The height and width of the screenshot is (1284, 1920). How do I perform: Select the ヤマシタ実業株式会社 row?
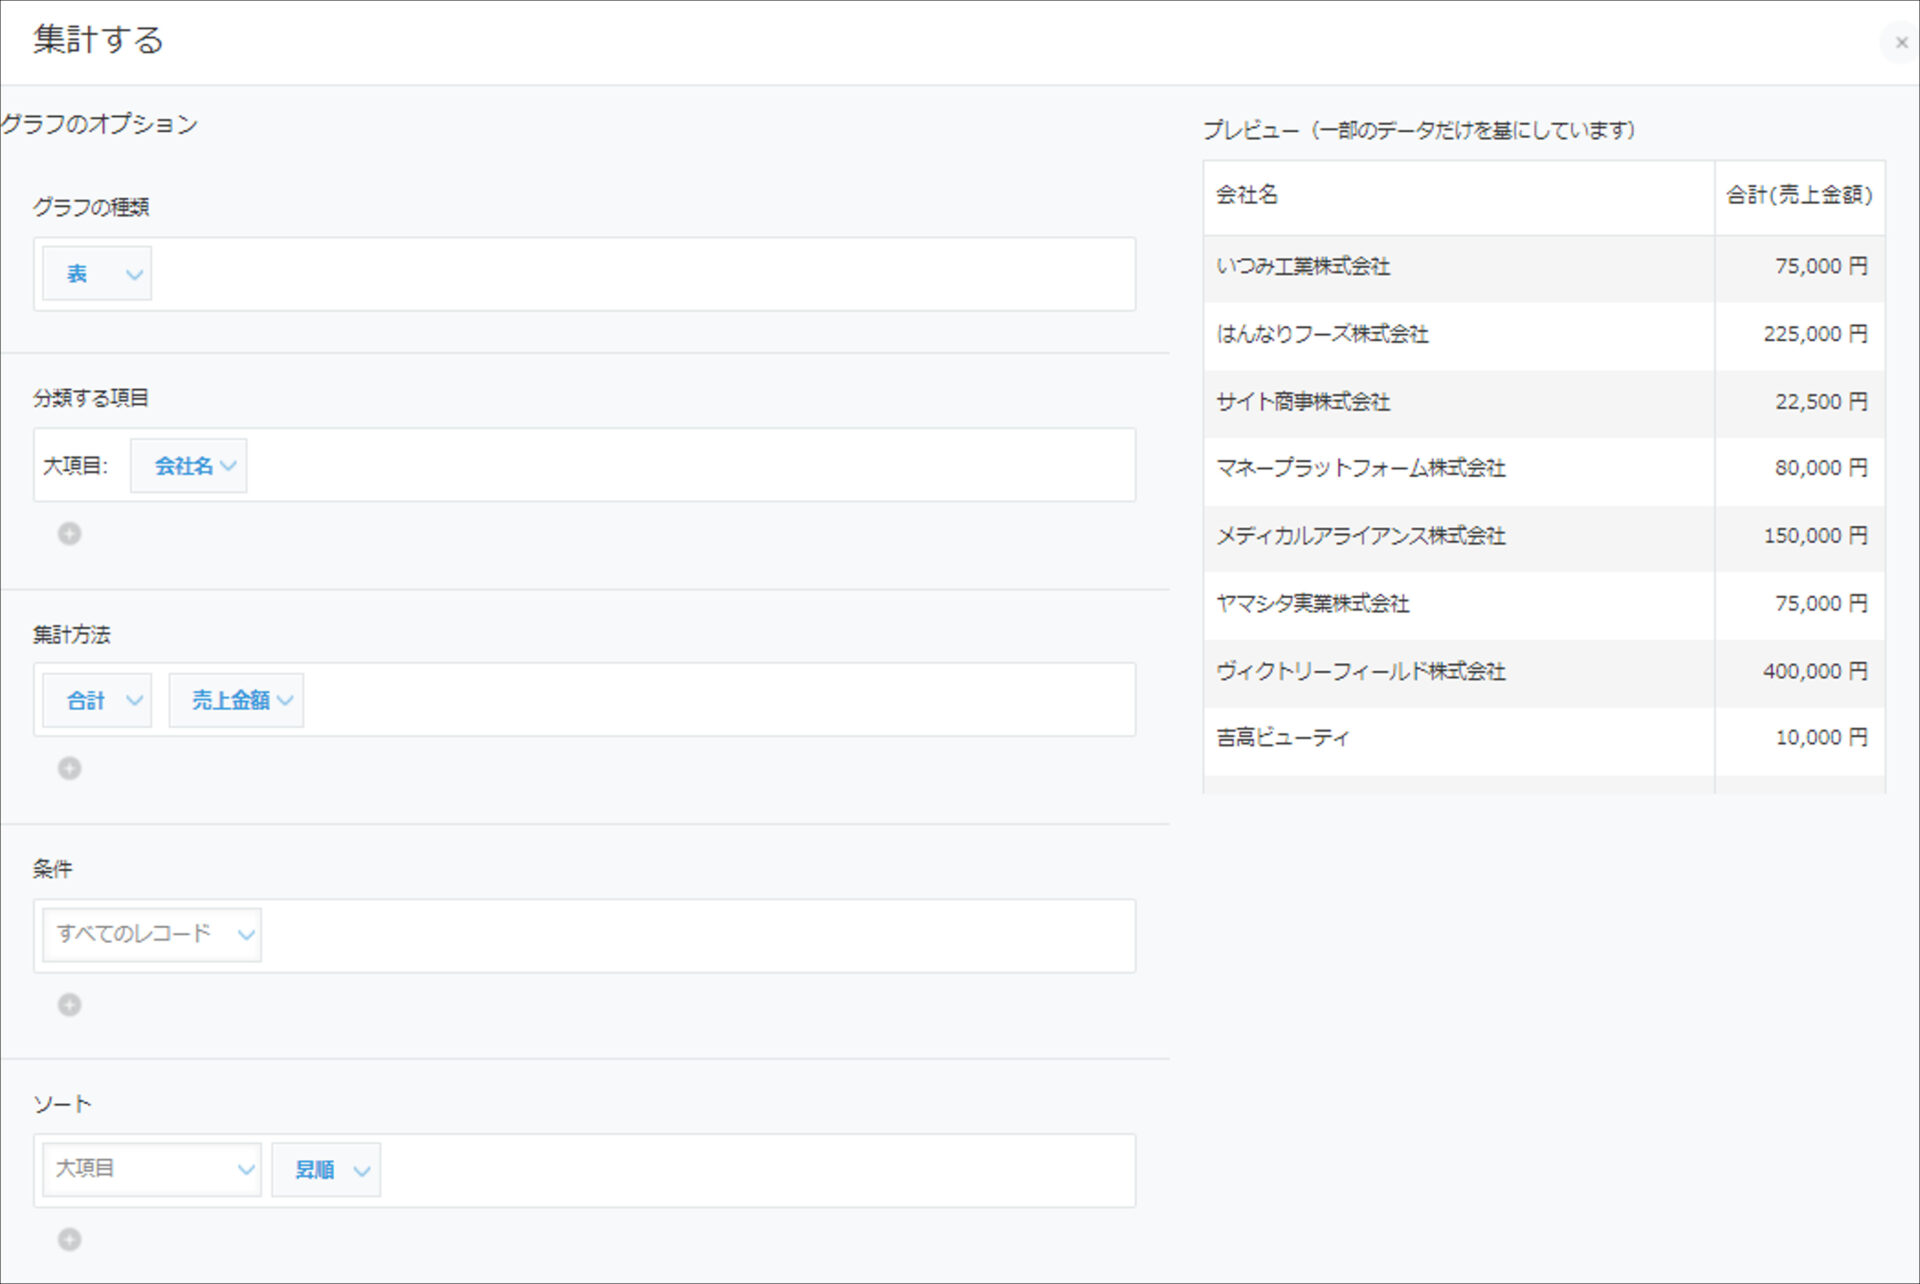pos(1544,605)
